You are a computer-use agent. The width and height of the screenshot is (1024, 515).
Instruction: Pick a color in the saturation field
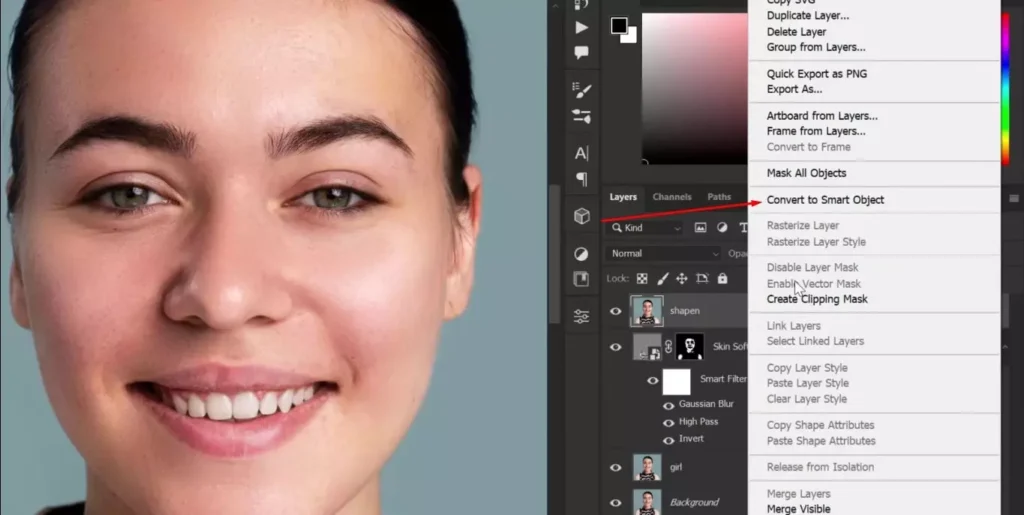[x=695, y=88]
